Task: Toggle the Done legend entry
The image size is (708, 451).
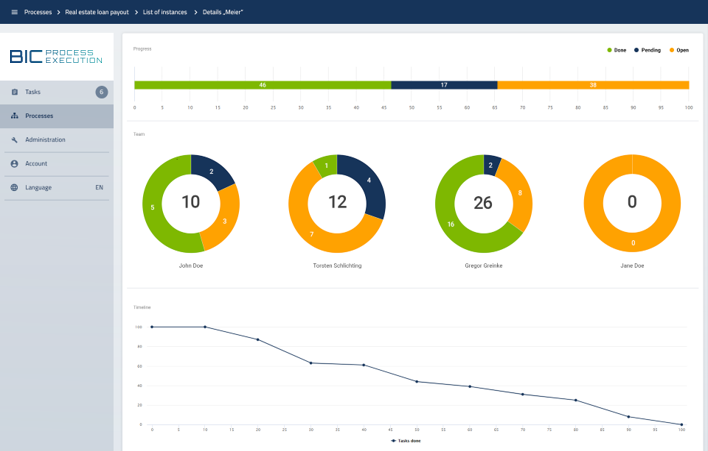Action: point(617,50)
